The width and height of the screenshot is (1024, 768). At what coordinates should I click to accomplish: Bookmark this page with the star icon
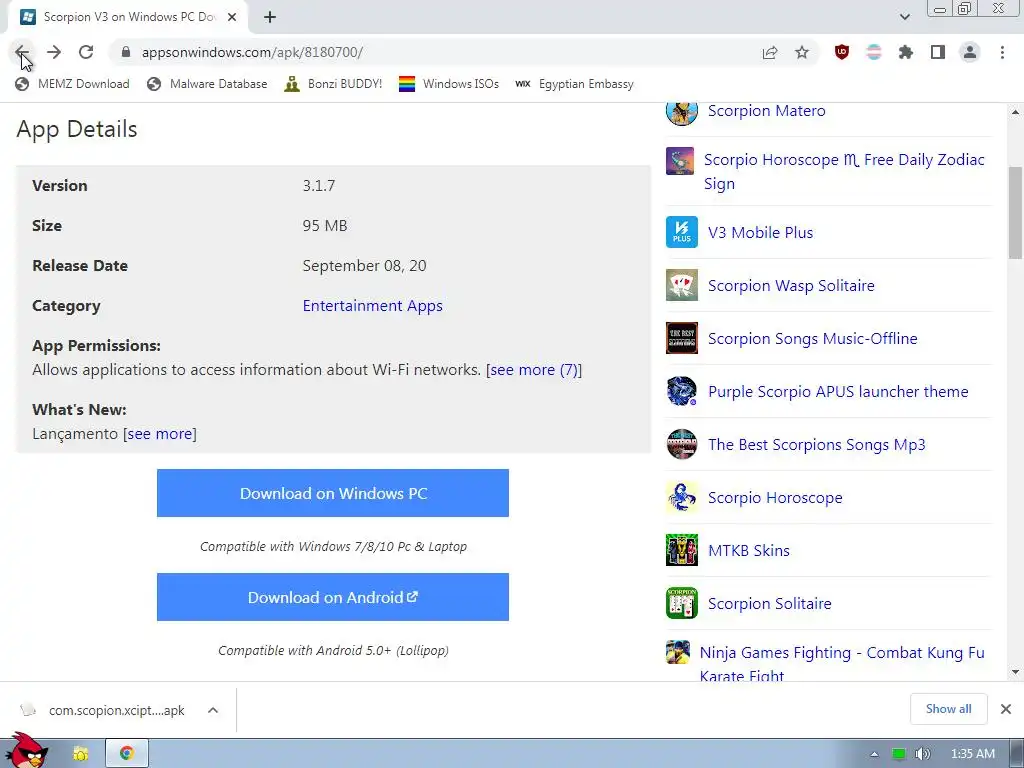802,52
